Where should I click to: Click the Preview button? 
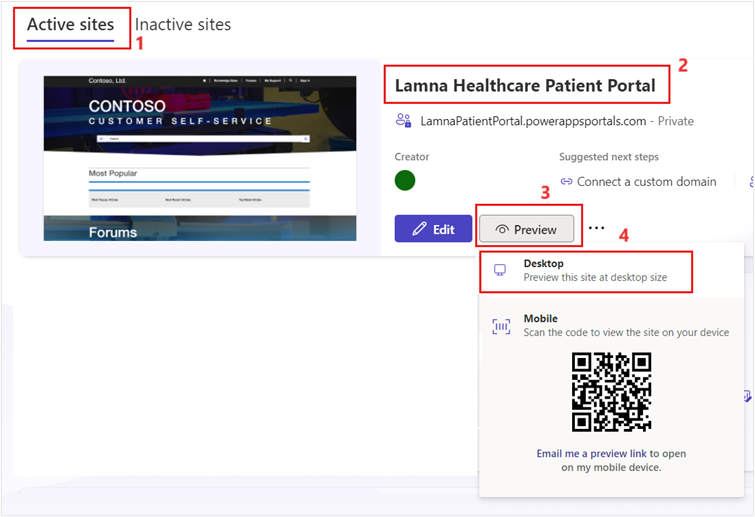click(527, 229)
